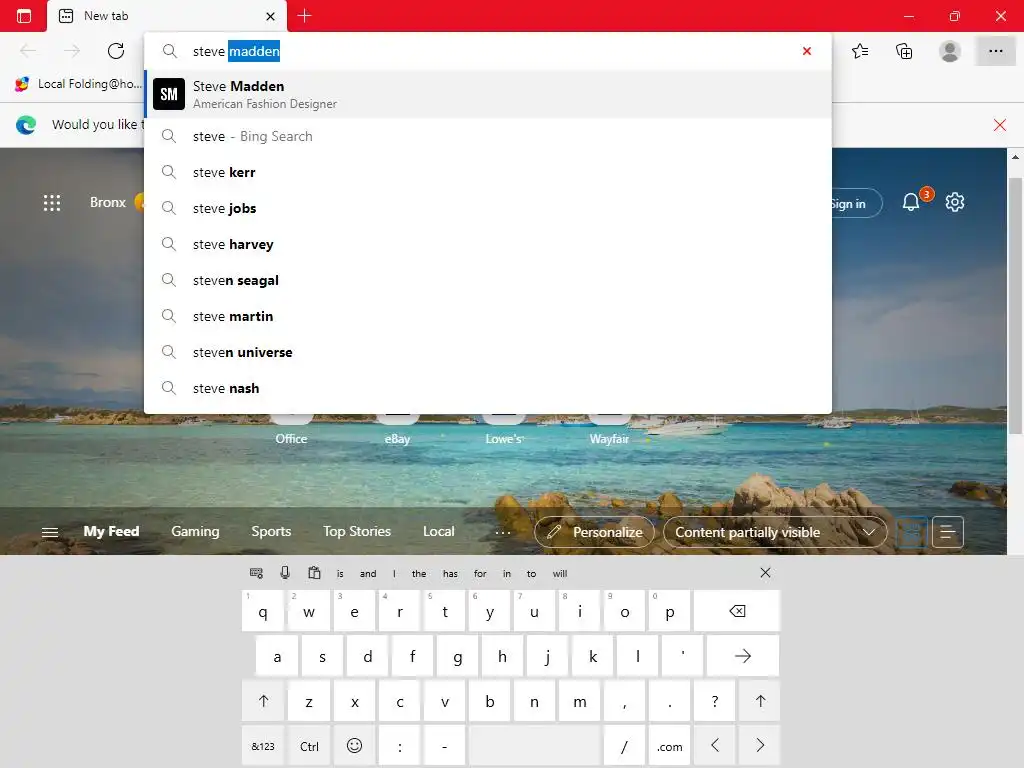Viewport: 1024px width, 768px height.
Task: Tap the right Shift key
Action: tap(760, 701)
